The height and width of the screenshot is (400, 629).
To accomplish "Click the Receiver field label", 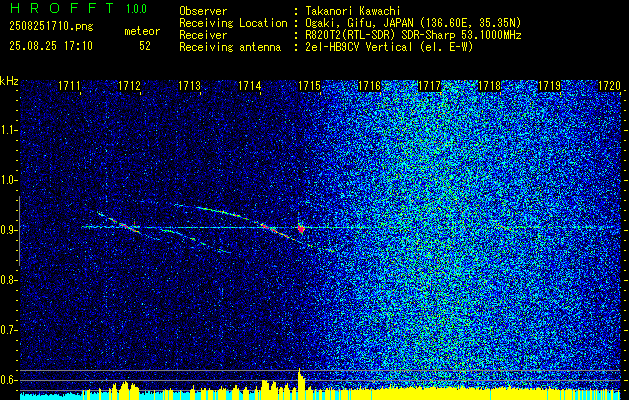I will (203, 35).
